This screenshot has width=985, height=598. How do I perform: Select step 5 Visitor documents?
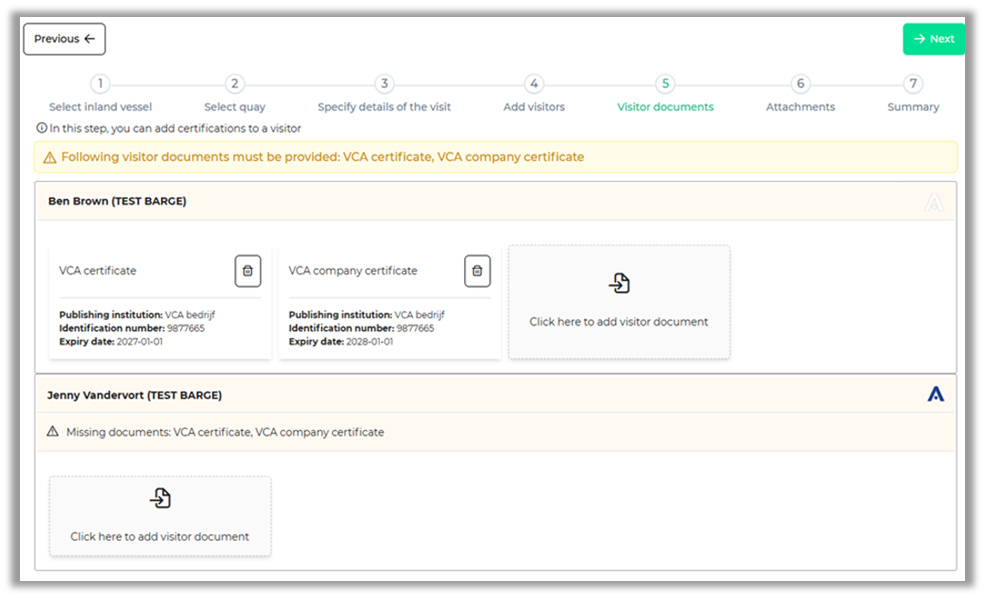tap(665, 85)
